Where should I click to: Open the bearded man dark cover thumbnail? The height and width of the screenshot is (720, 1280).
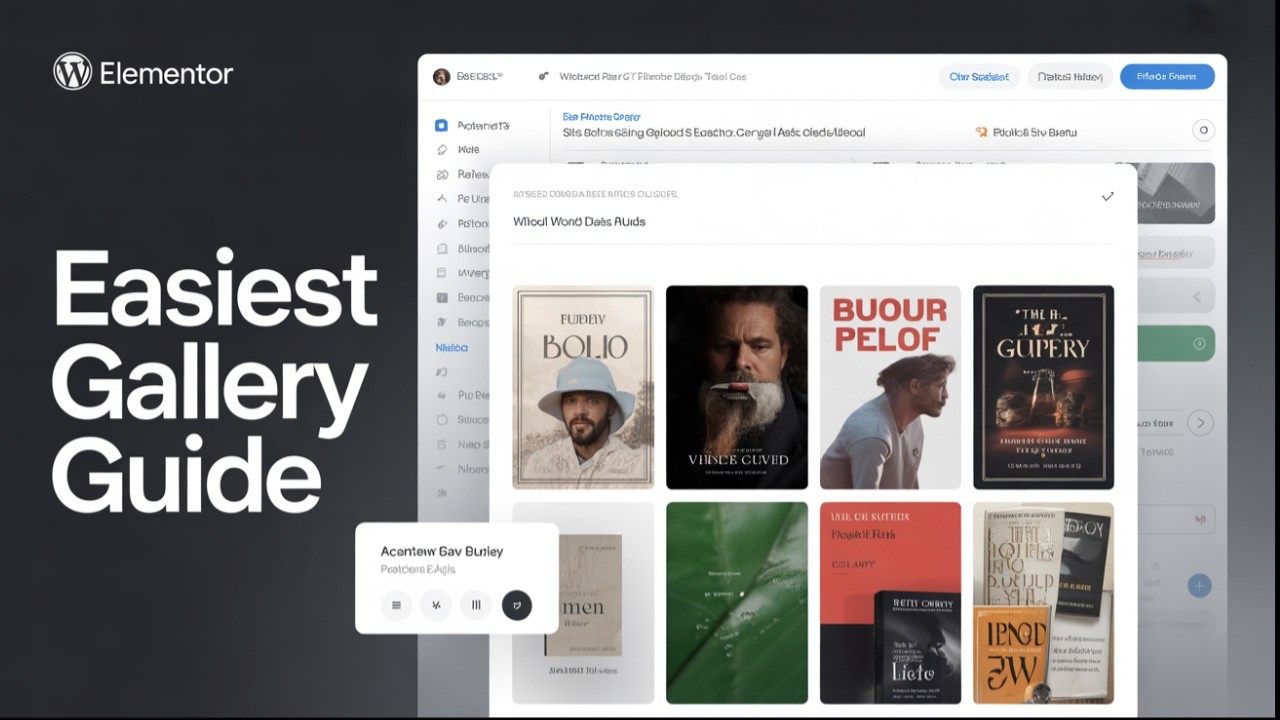tap(737, 387)
